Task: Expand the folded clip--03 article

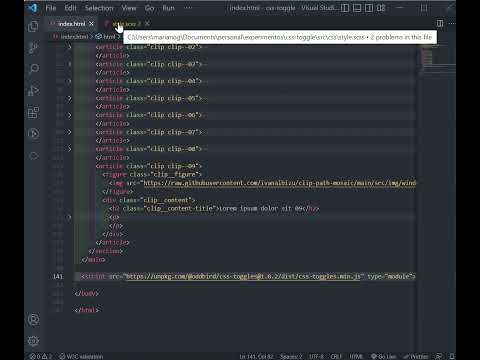Action: (69, 64)
